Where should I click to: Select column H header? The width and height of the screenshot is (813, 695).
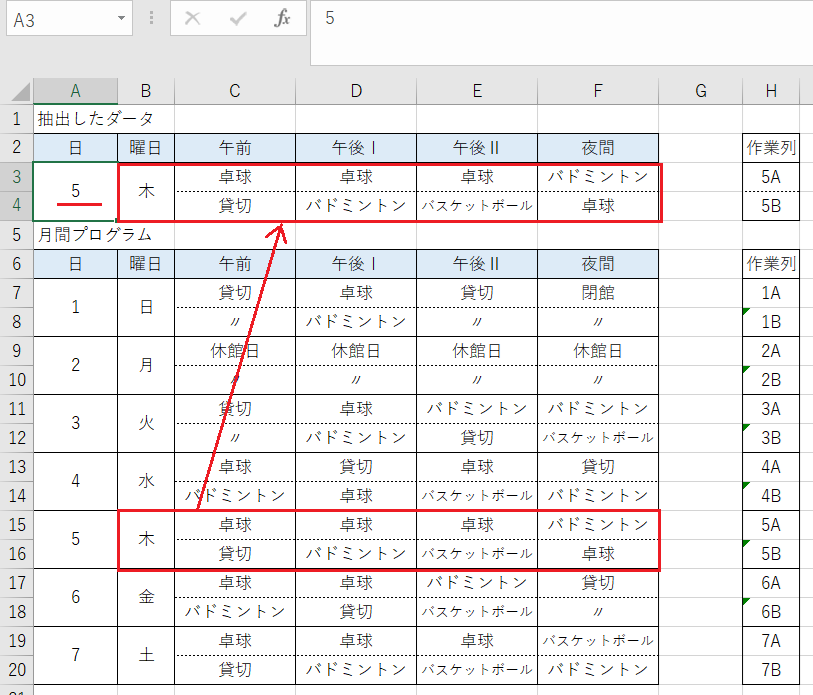770,90
